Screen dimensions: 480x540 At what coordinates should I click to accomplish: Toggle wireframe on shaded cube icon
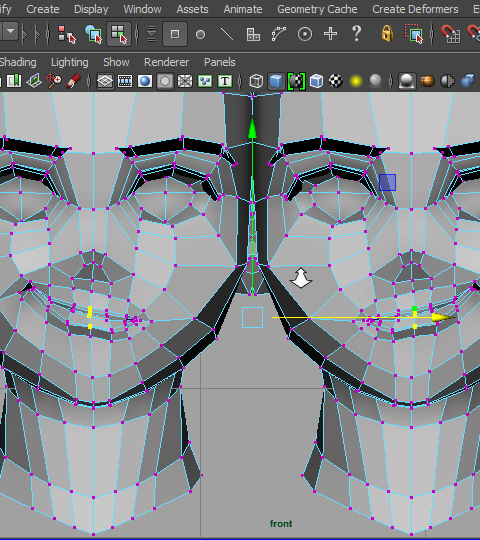coord(316,81)
